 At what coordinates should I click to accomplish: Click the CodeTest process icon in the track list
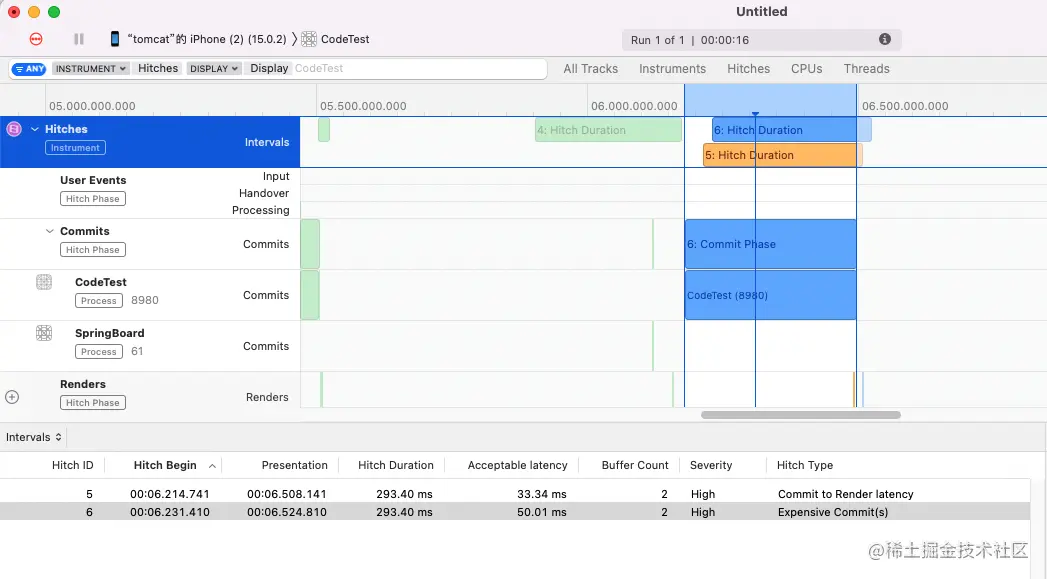coord(44,282)
